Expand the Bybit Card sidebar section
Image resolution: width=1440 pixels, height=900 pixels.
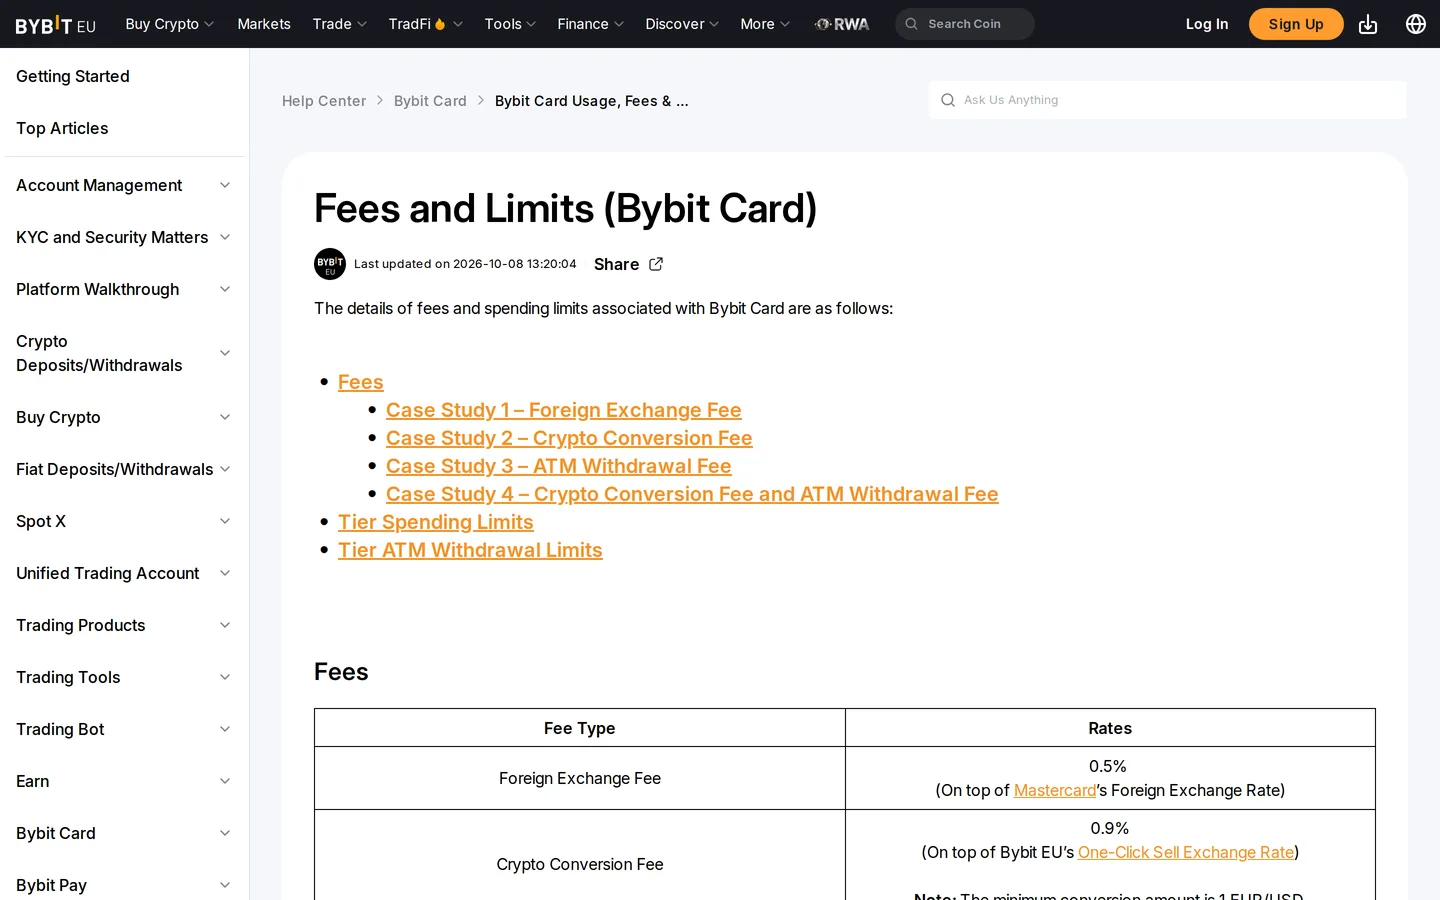(x=124, y=833)
